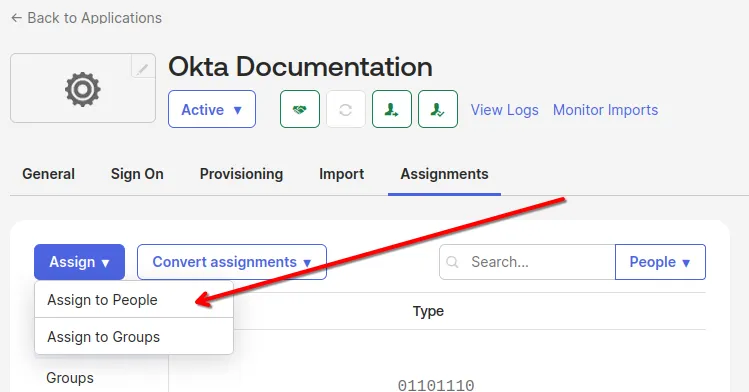Switch to the Sign On tab
Screen dimensions: 749x392
137,174
